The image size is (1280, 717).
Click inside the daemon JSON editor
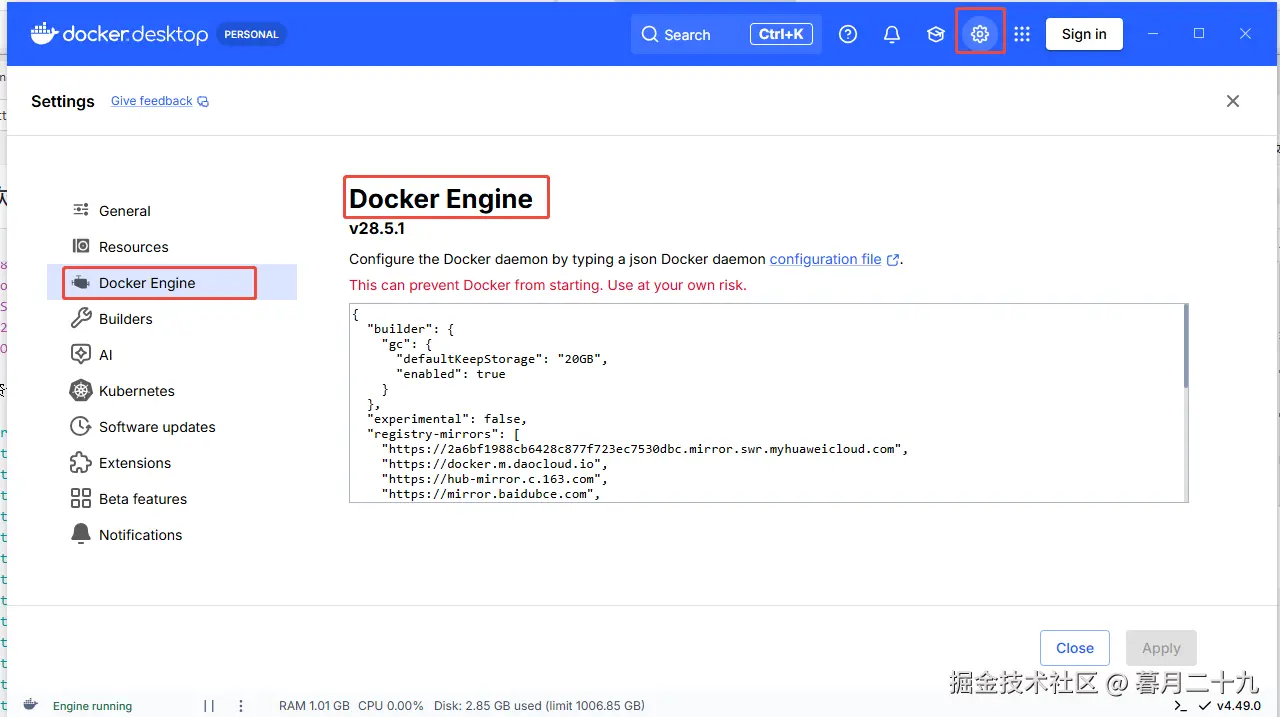[x=766, y=403]
